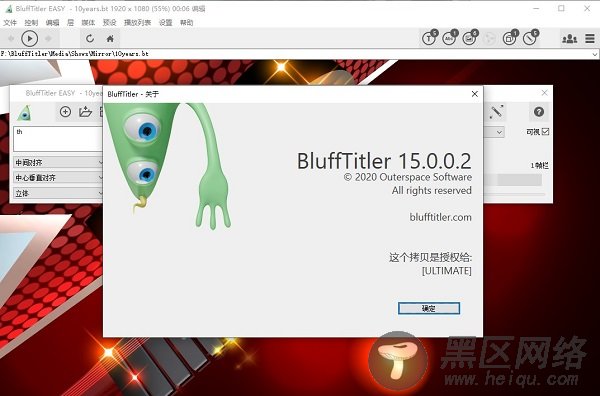Click 确定 in the About dialog
600x396 pixels.
coord(429,308)
